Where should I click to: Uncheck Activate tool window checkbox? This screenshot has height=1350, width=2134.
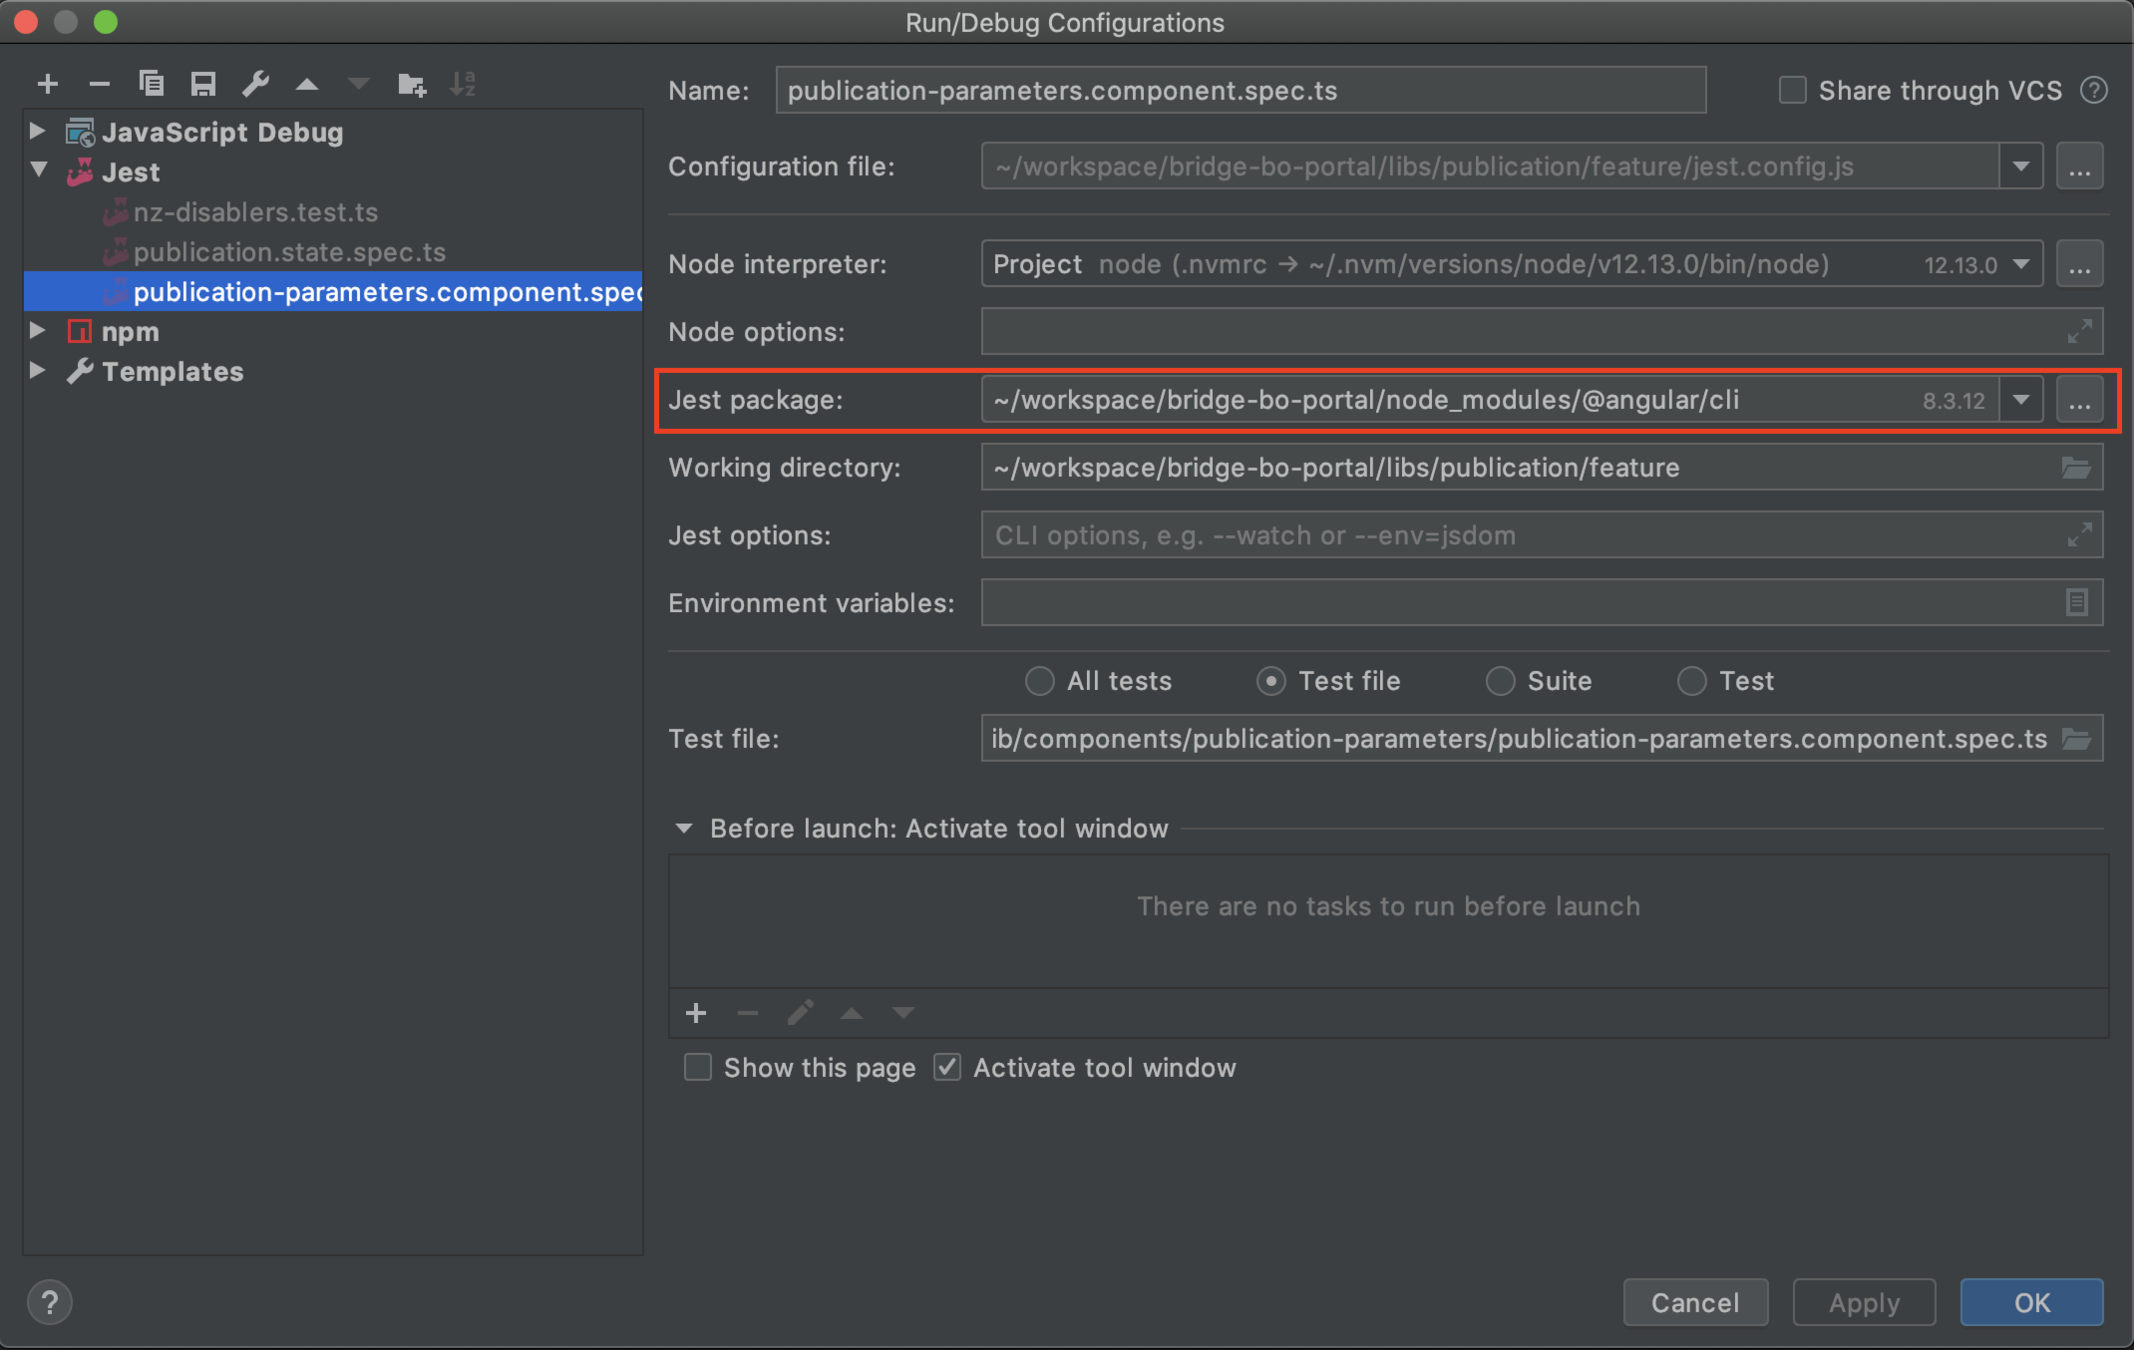tap(947, 1068)
